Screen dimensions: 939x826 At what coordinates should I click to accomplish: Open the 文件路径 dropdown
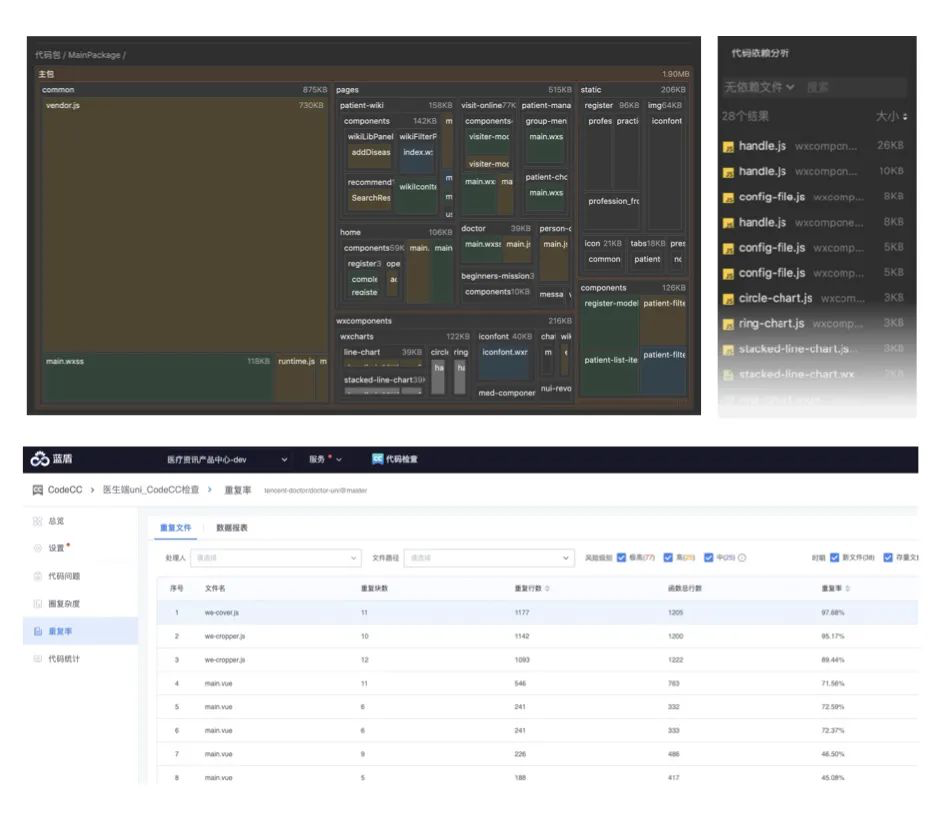pyautogui.click(x=489, y=558)
